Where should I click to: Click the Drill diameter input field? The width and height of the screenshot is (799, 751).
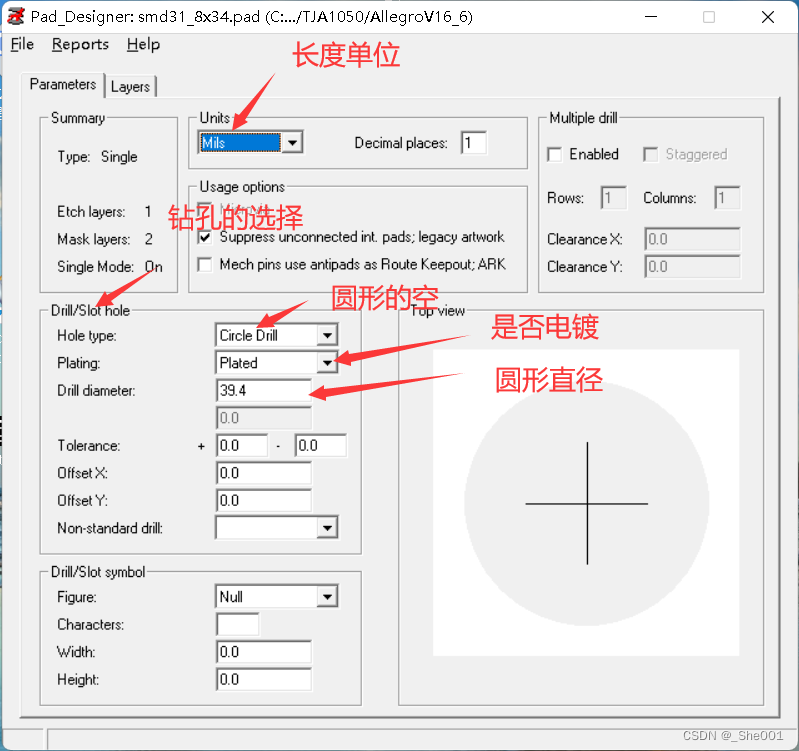point(263,391)
